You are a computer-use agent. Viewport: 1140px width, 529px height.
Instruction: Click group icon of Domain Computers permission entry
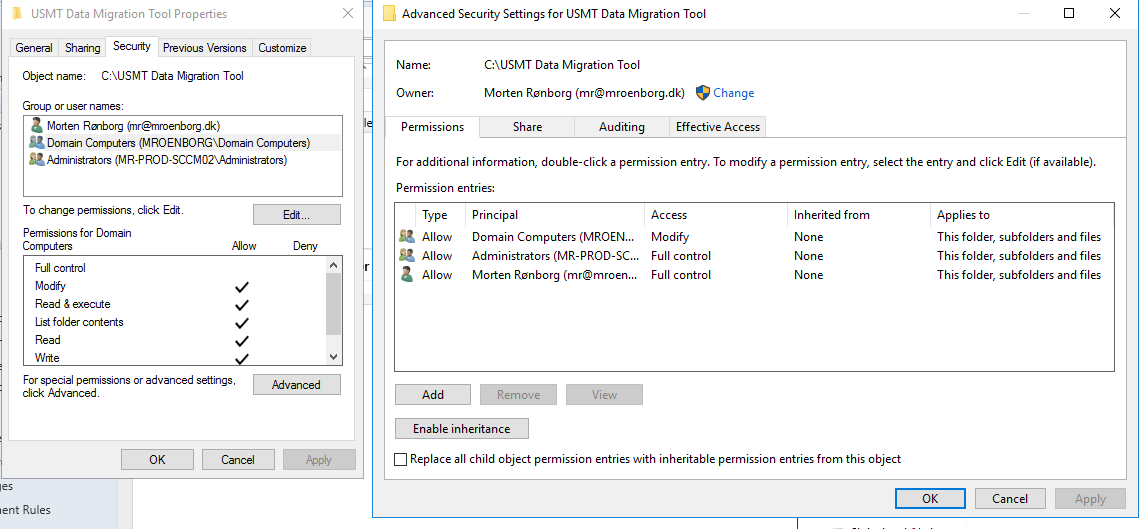click(407, 237)
